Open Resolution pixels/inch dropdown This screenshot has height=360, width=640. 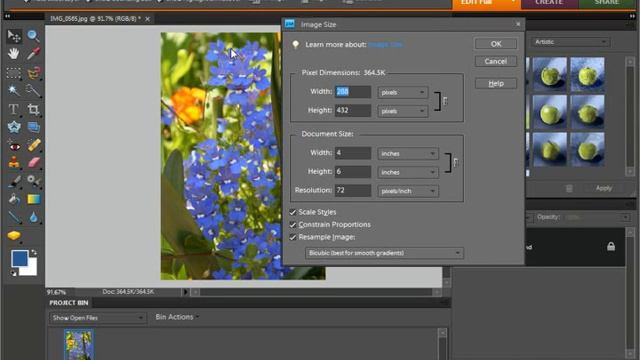click(408, 191)
